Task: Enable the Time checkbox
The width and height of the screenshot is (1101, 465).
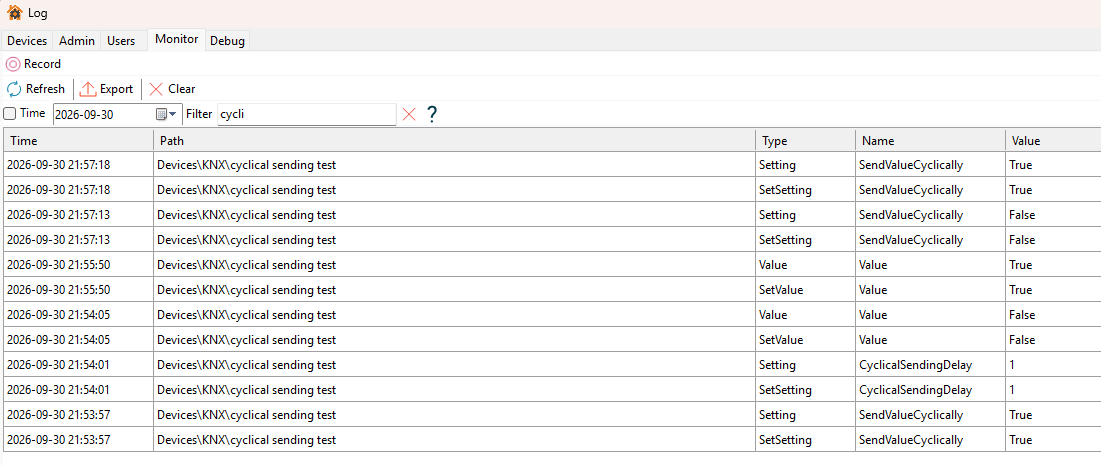Action: click(9, 114)
